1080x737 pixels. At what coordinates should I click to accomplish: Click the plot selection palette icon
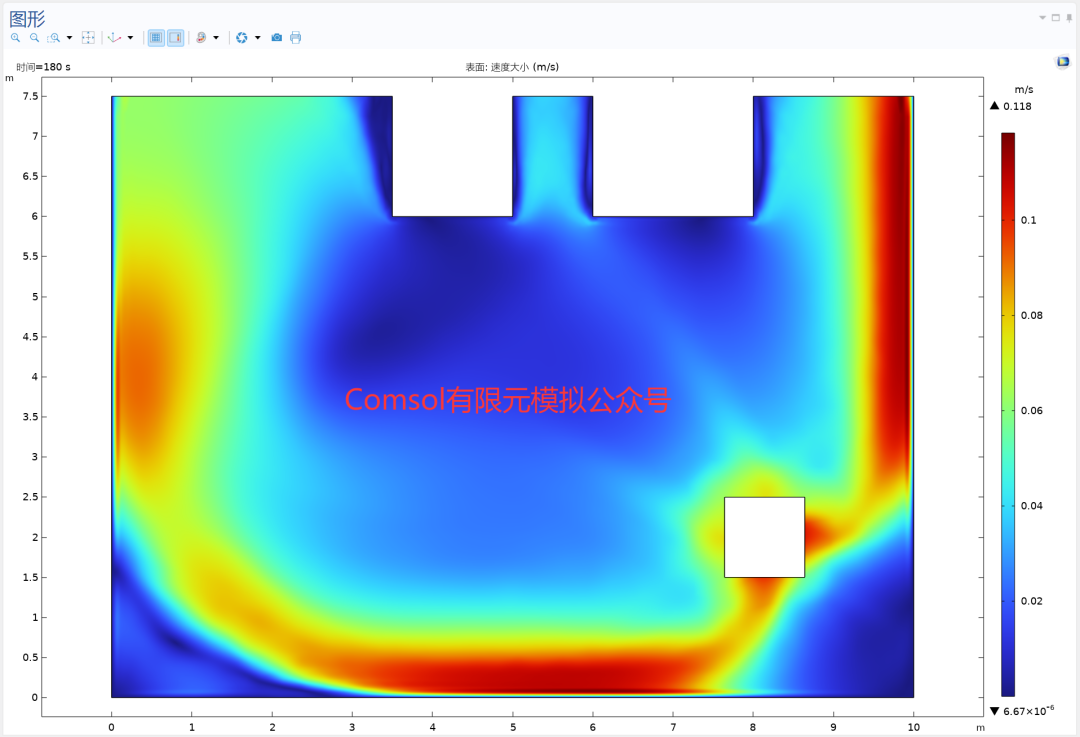tap(201, 38)
